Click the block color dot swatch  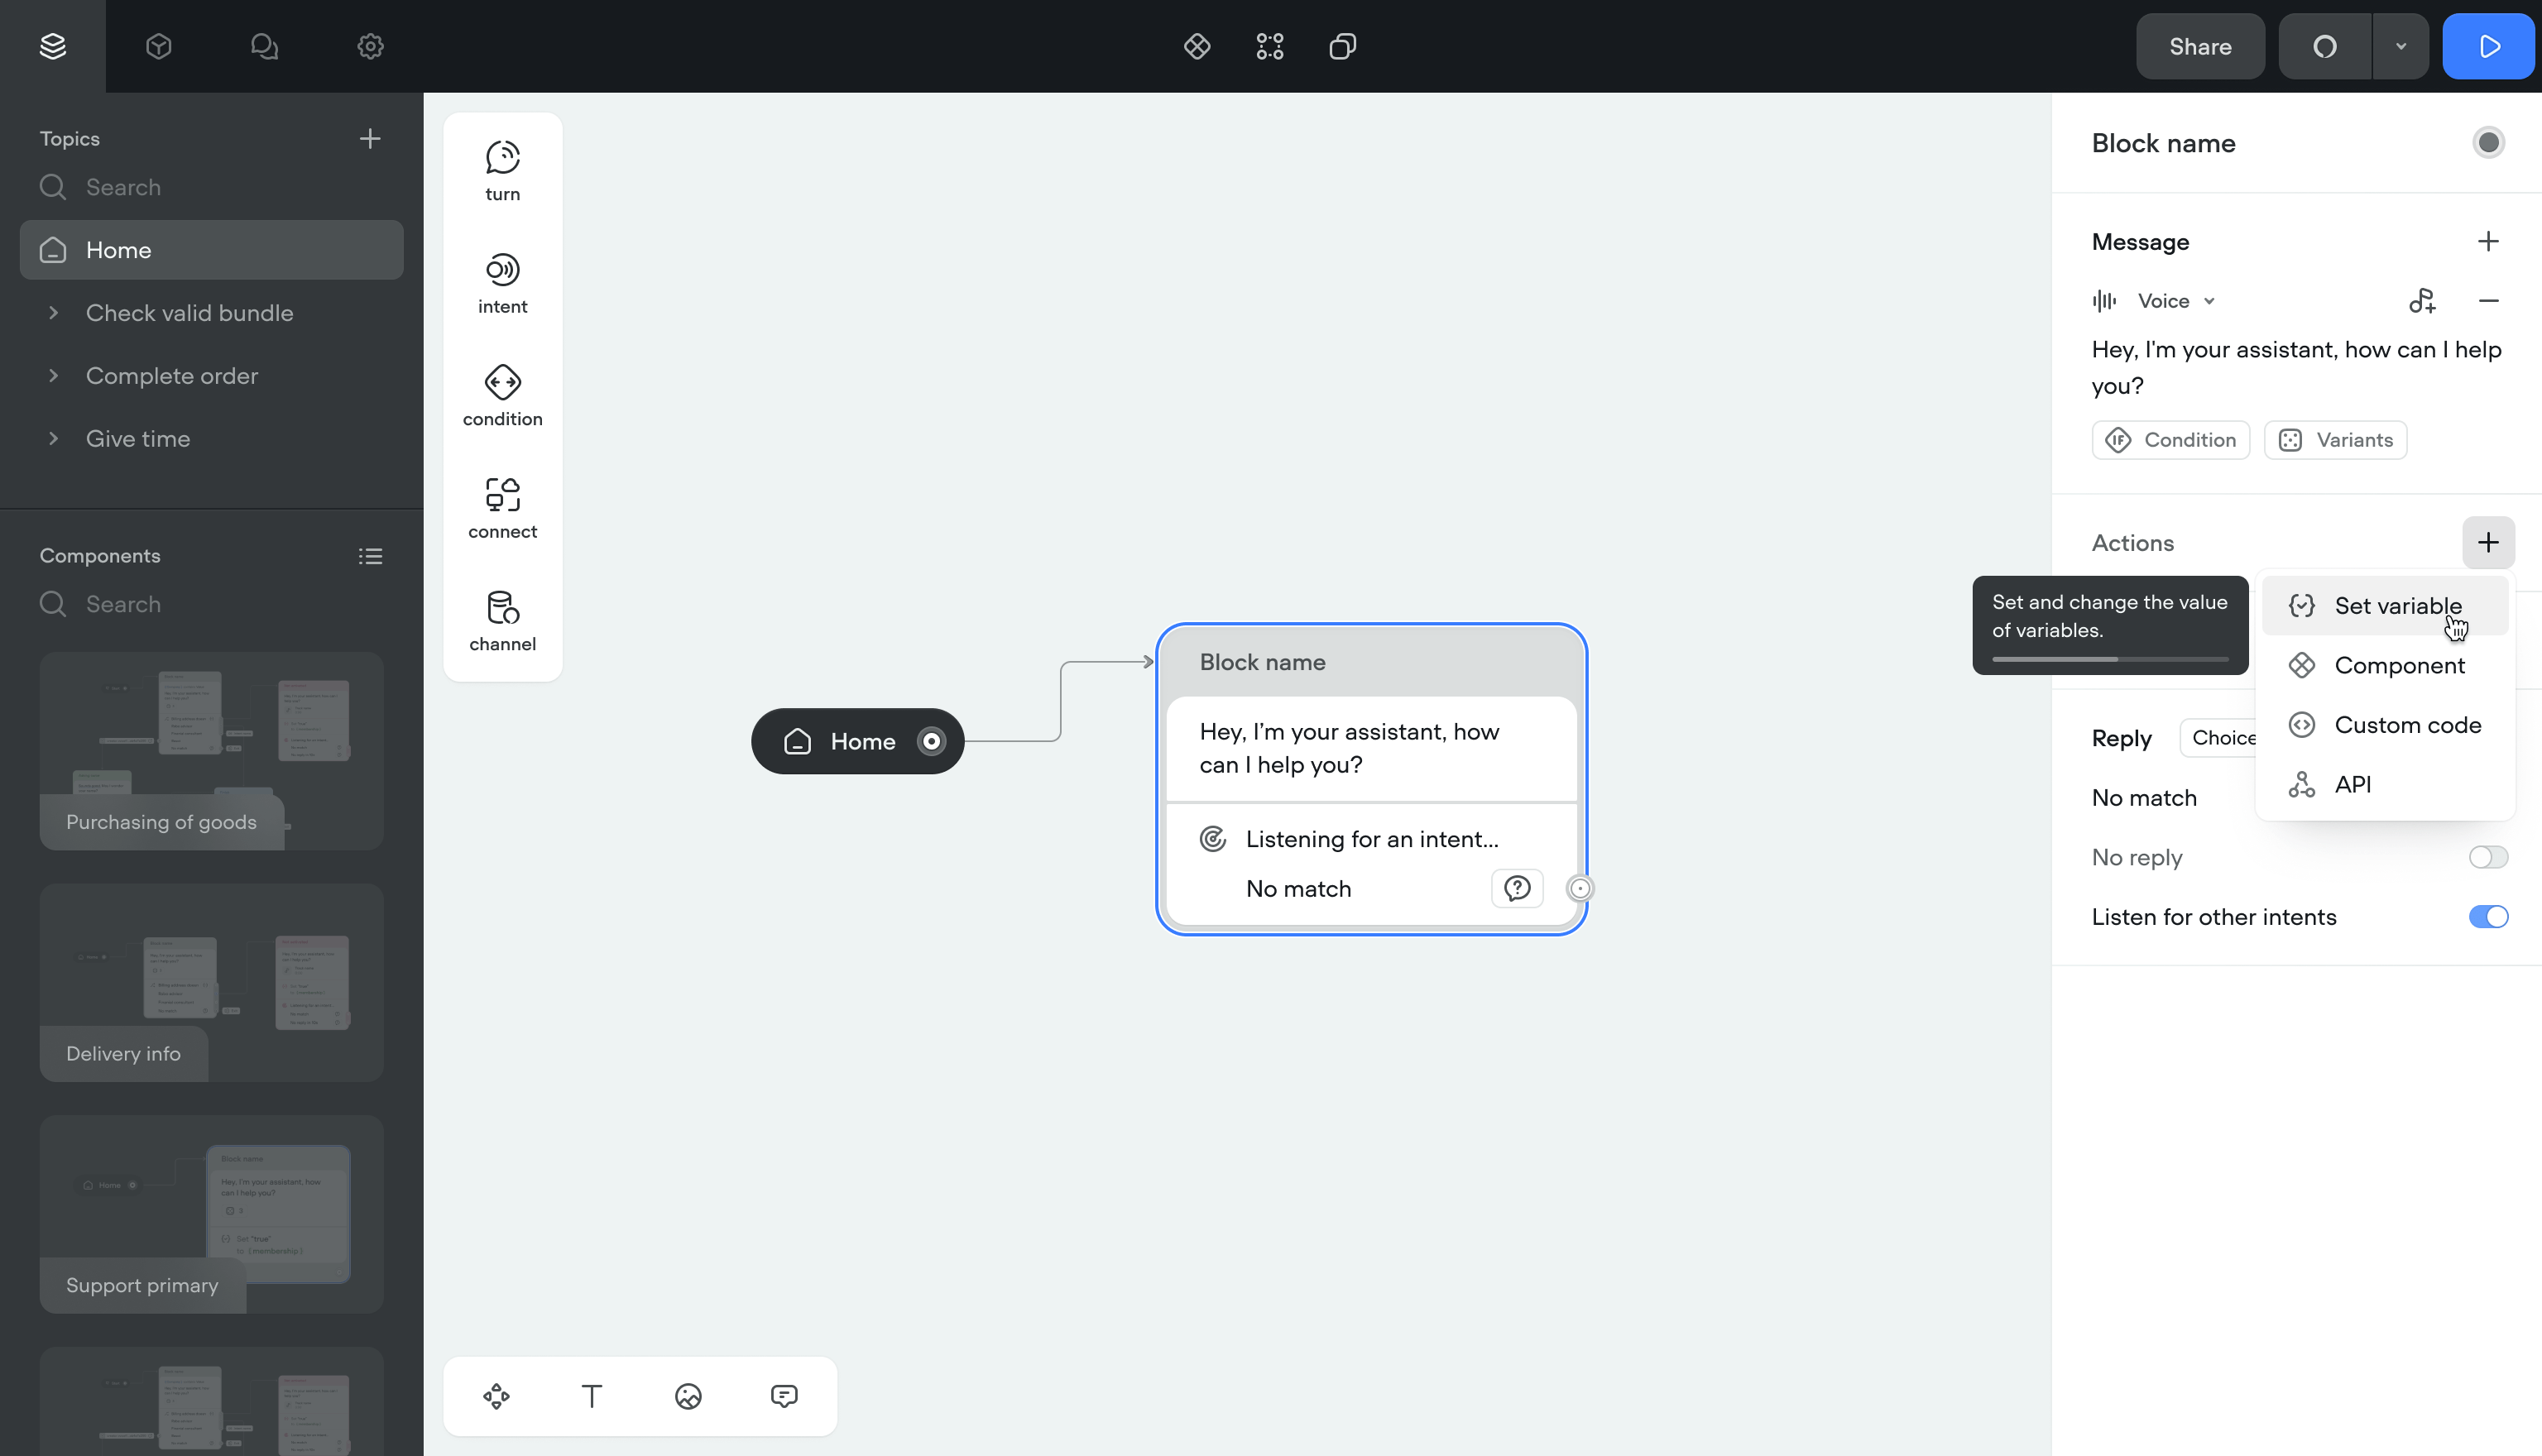(x=2488, y=143)
